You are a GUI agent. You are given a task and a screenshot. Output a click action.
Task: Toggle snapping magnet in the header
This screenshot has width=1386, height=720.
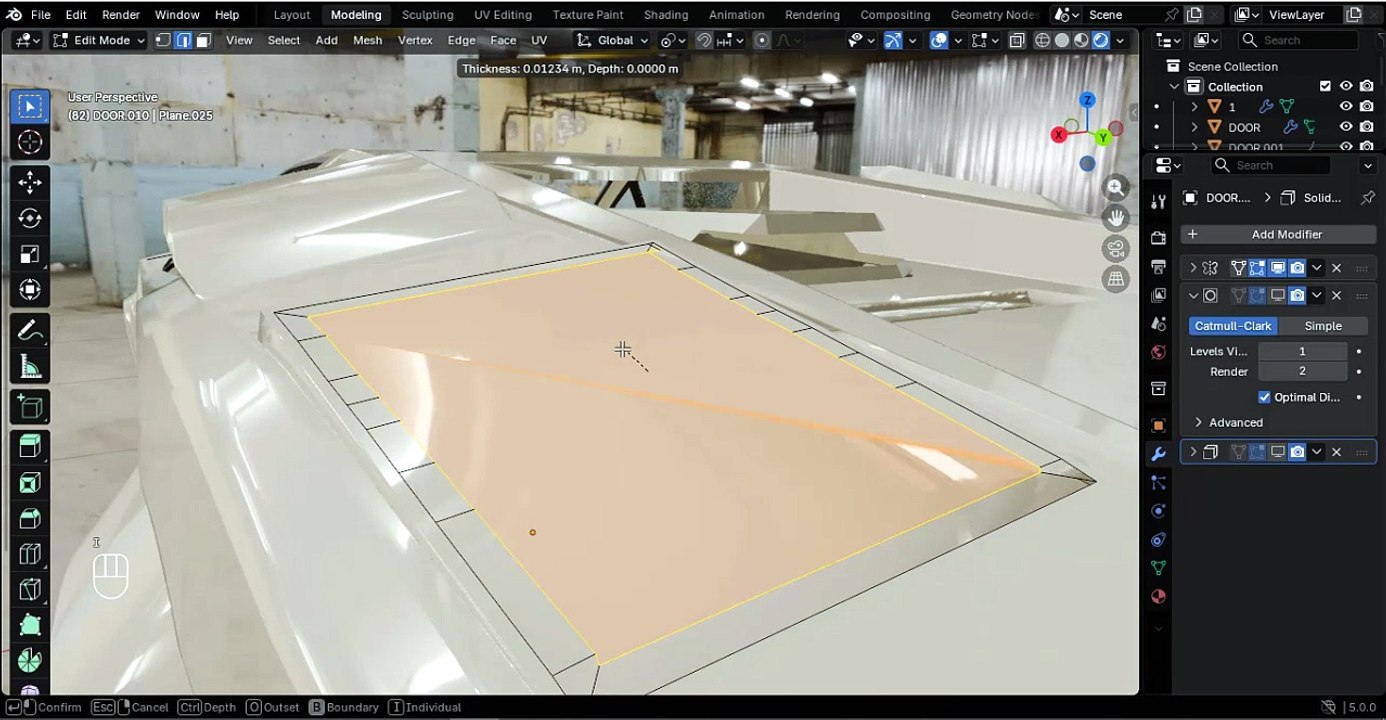pos(704,40)
